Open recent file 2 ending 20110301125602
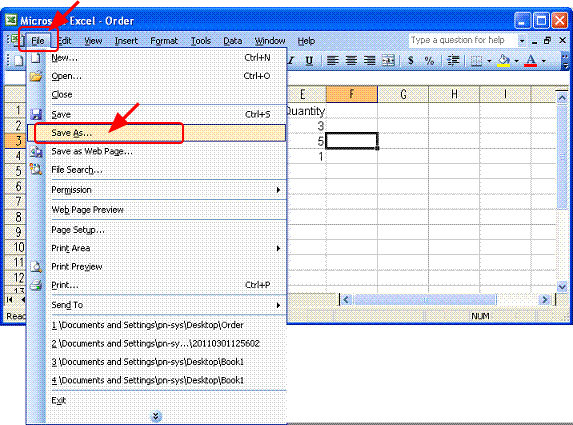 pos(156,344)
